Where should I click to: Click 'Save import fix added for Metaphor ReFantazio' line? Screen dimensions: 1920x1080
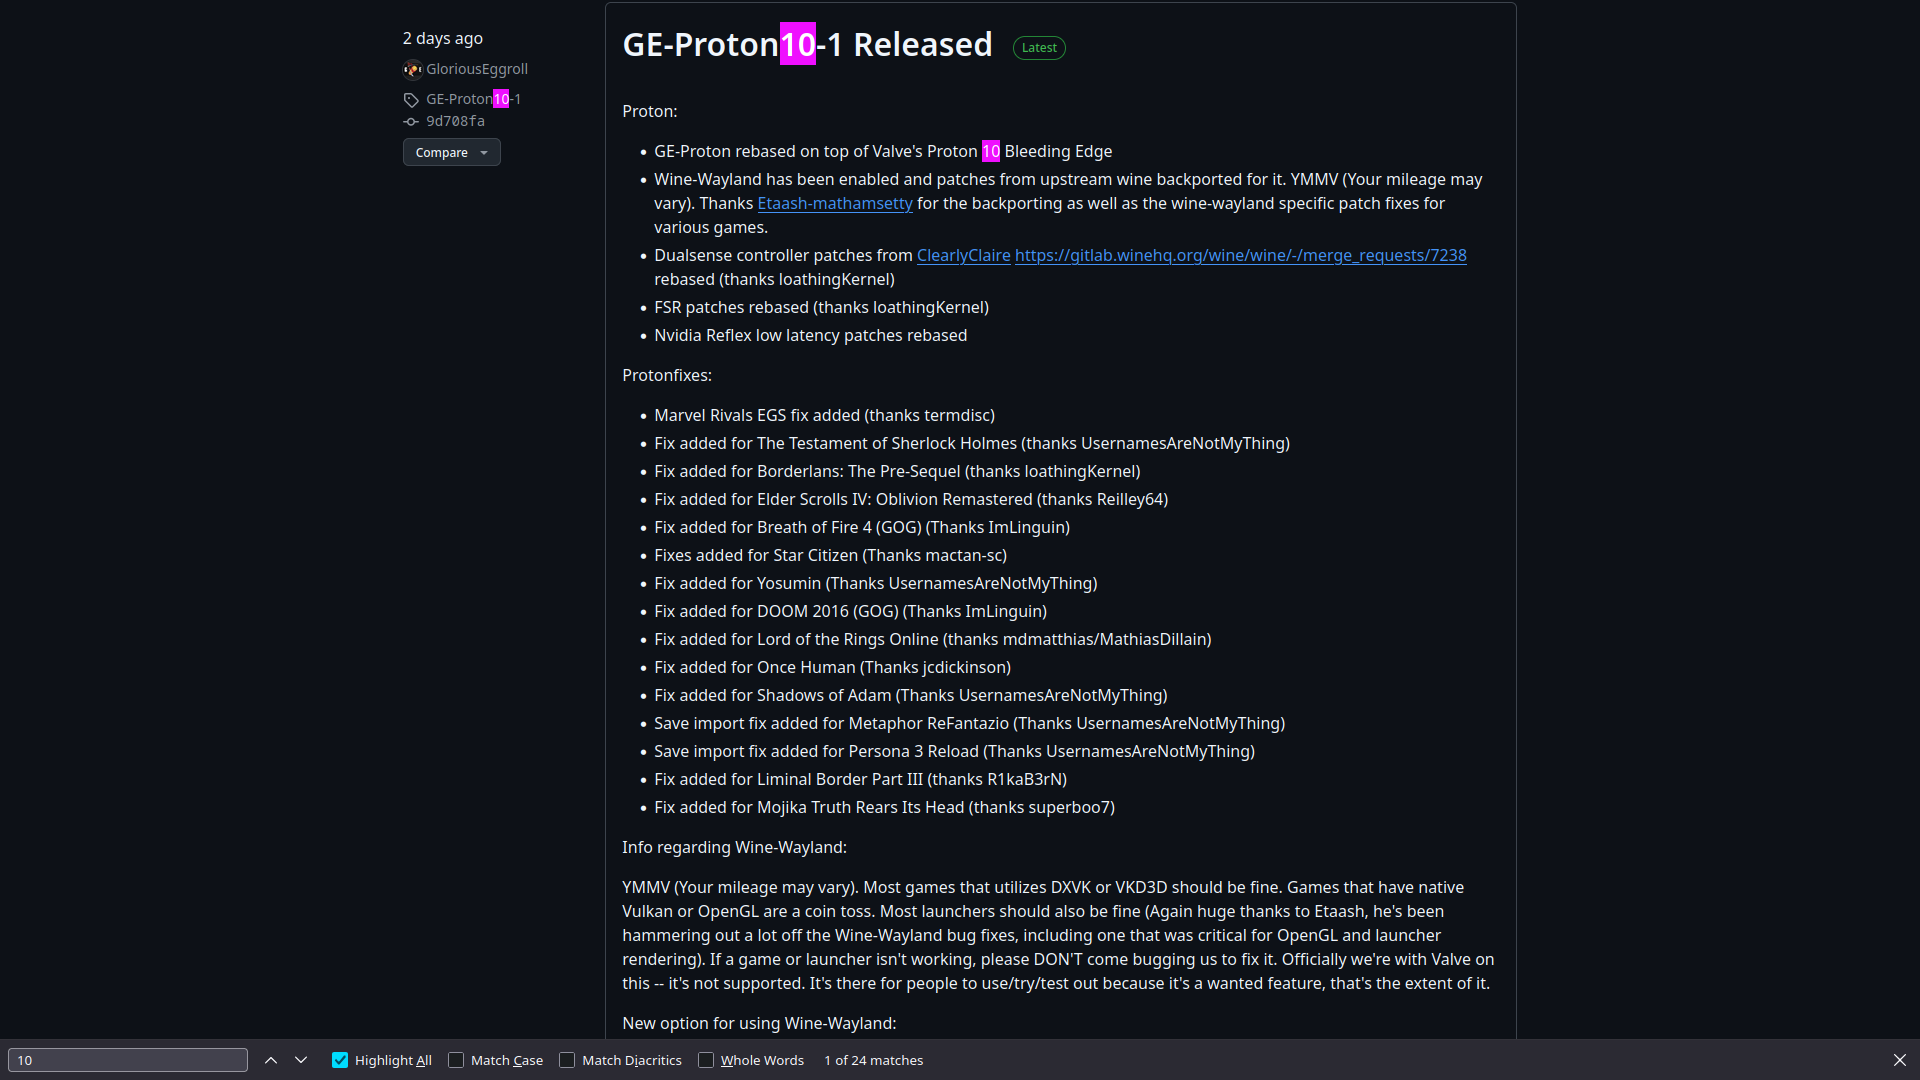(970, 723)
